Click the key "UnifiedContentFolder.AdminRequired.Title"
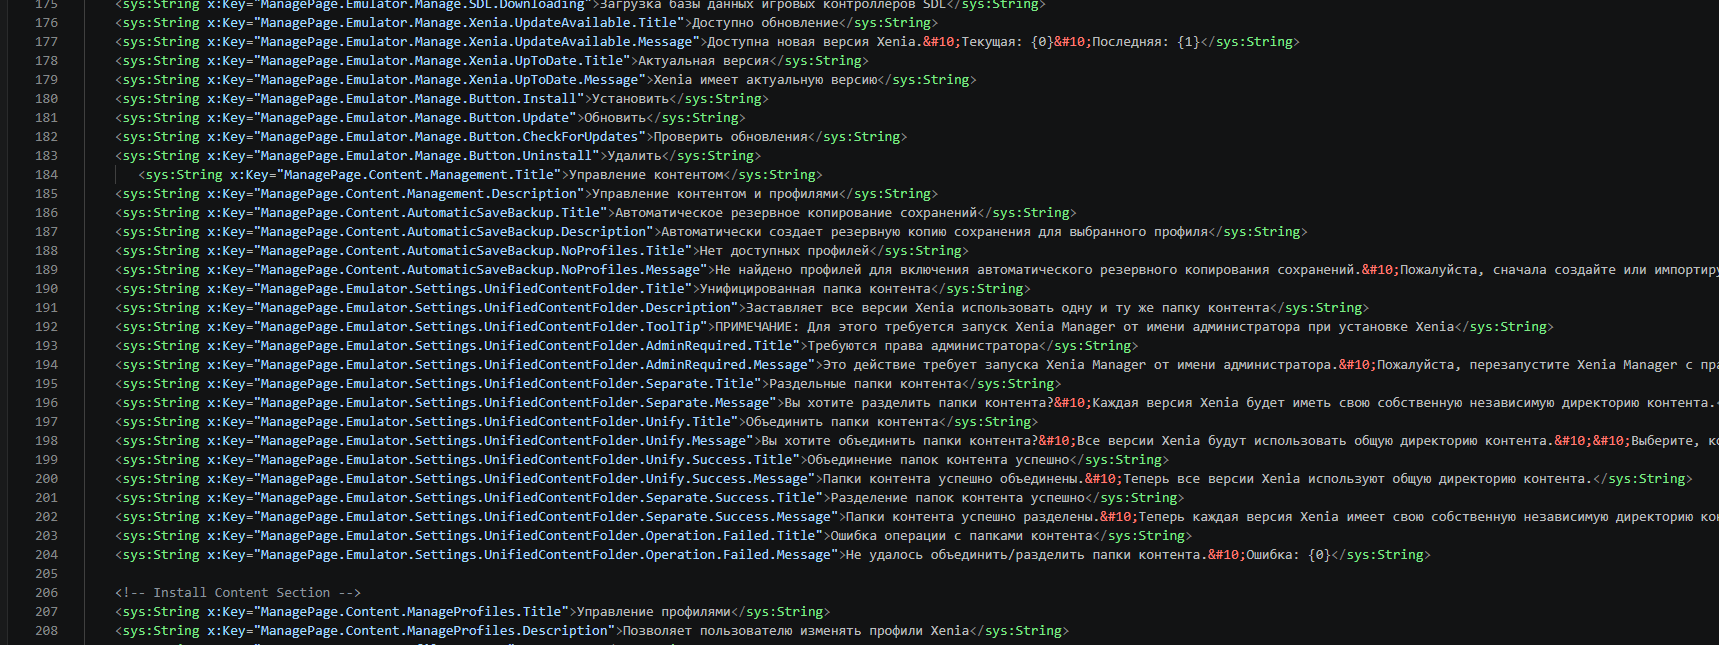 click(638, 345)
